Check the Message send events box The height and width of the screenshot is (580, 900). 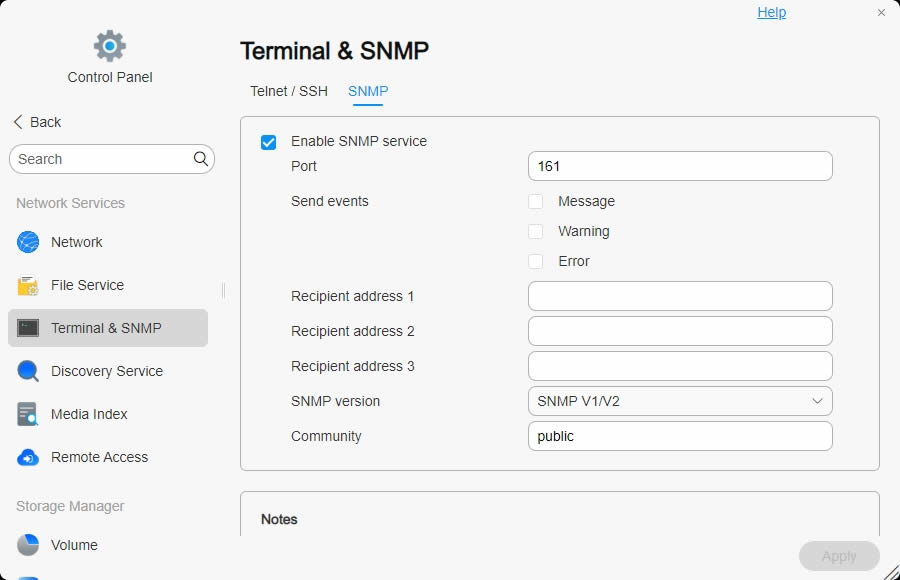(x=536, y=202)
